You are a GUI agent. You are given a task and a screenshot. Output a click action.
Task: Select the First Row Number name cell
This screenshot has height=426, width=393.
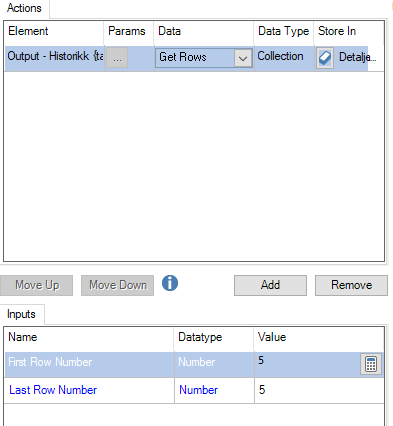(89, 364)
